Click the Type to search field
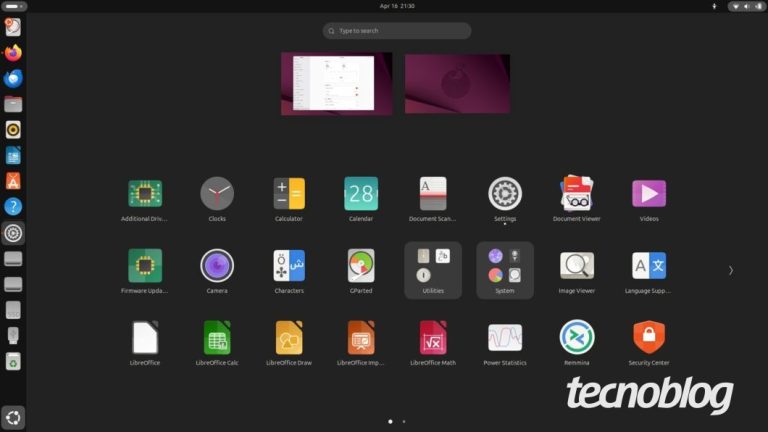 coord(397,31)
